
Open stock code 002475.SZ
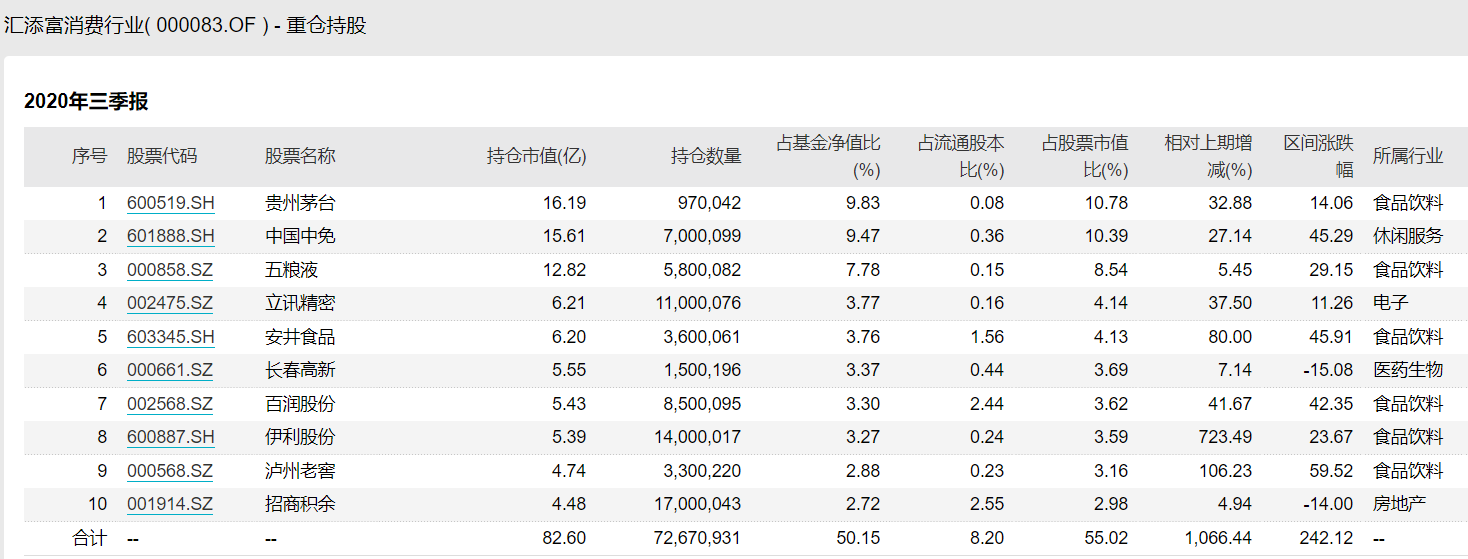pyautogui.click(x=170, y=304)
